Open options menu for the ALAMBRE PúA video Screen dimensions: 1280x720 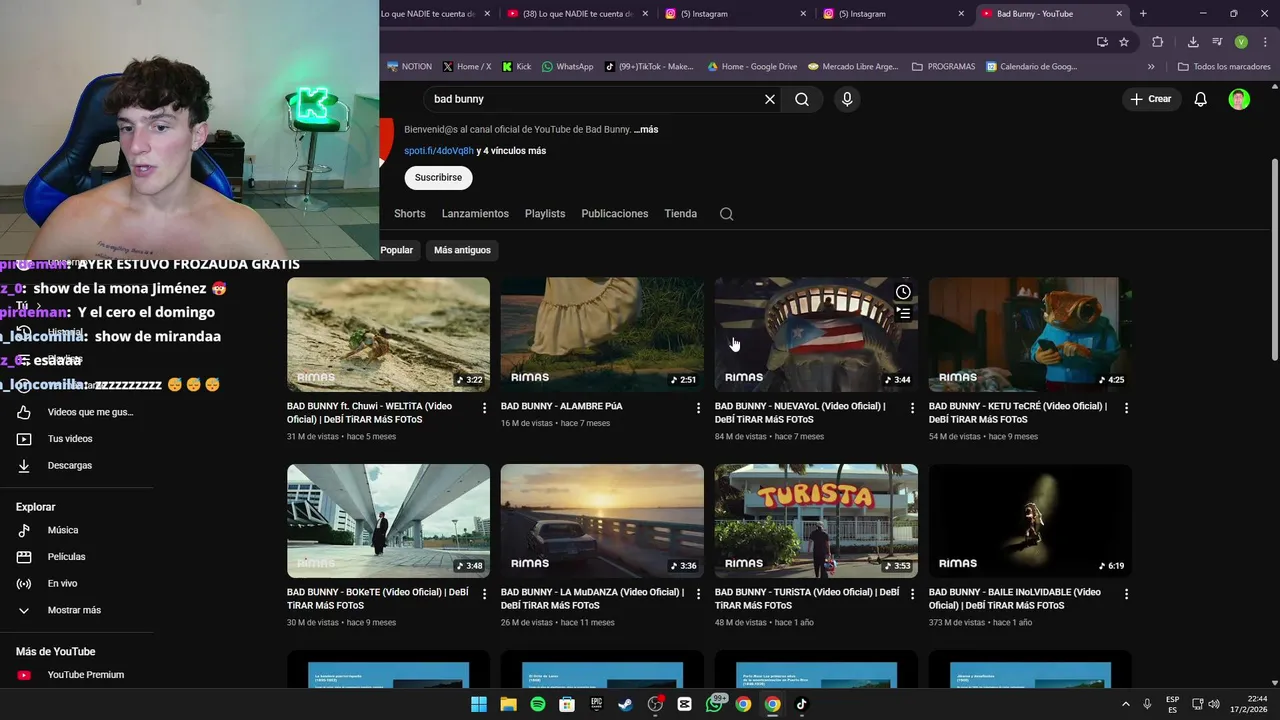[698, 408]
